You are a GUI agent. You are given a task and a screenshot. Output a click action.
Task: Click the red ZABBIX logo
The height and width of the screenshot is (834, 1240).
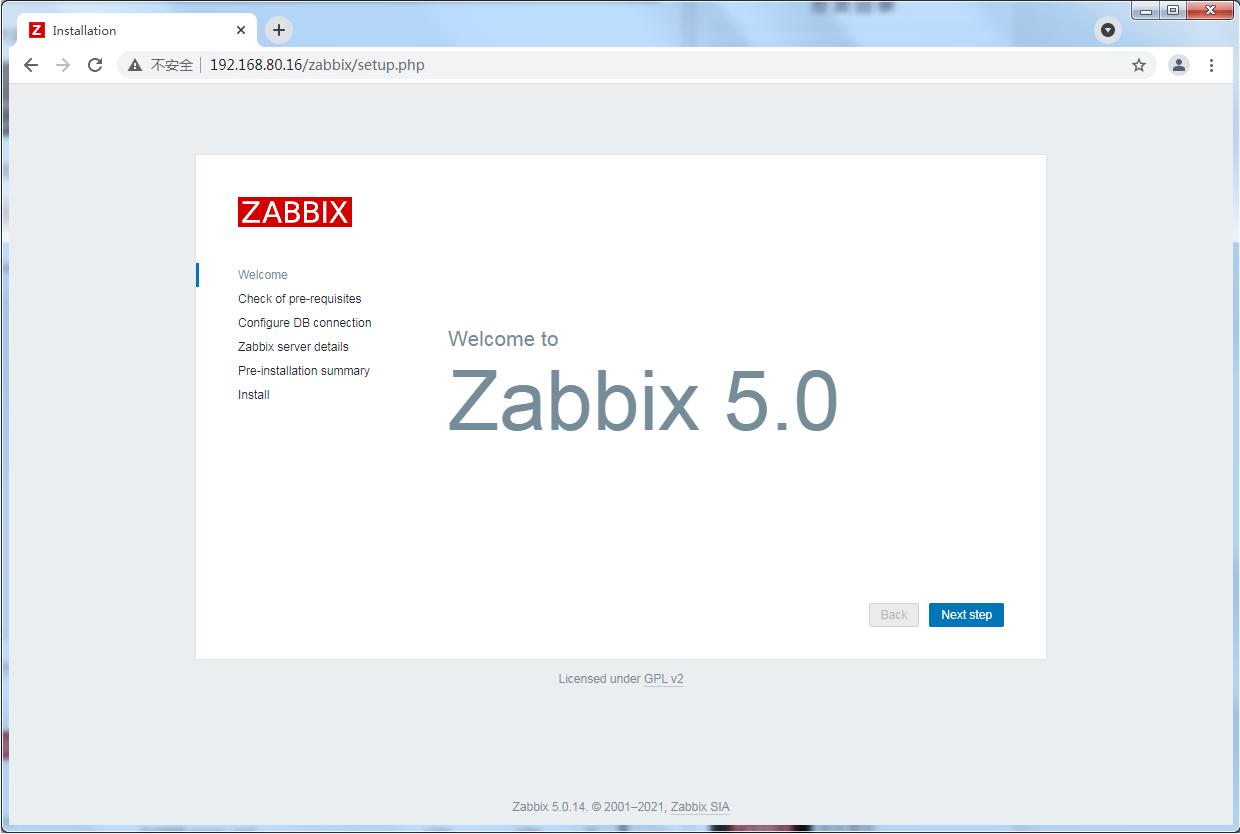tap(295, 212)
